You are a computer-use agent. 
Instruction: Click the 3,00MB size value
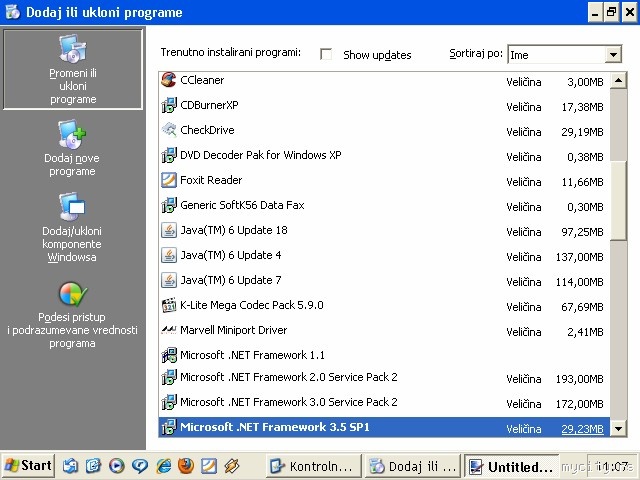pos(585,82)
